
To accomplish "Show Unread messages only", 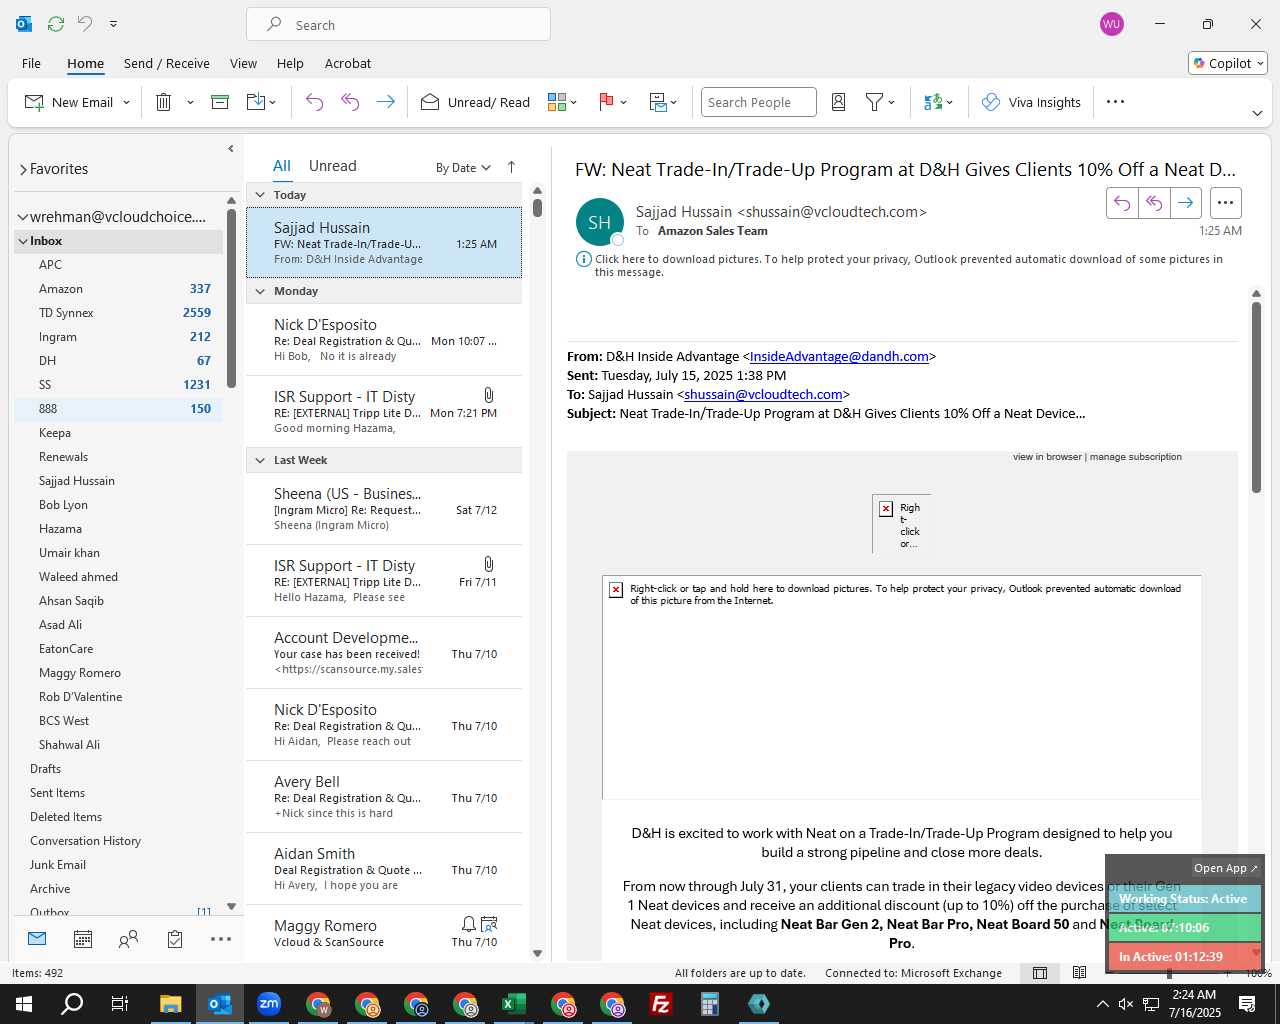I will tap(333, 166).
